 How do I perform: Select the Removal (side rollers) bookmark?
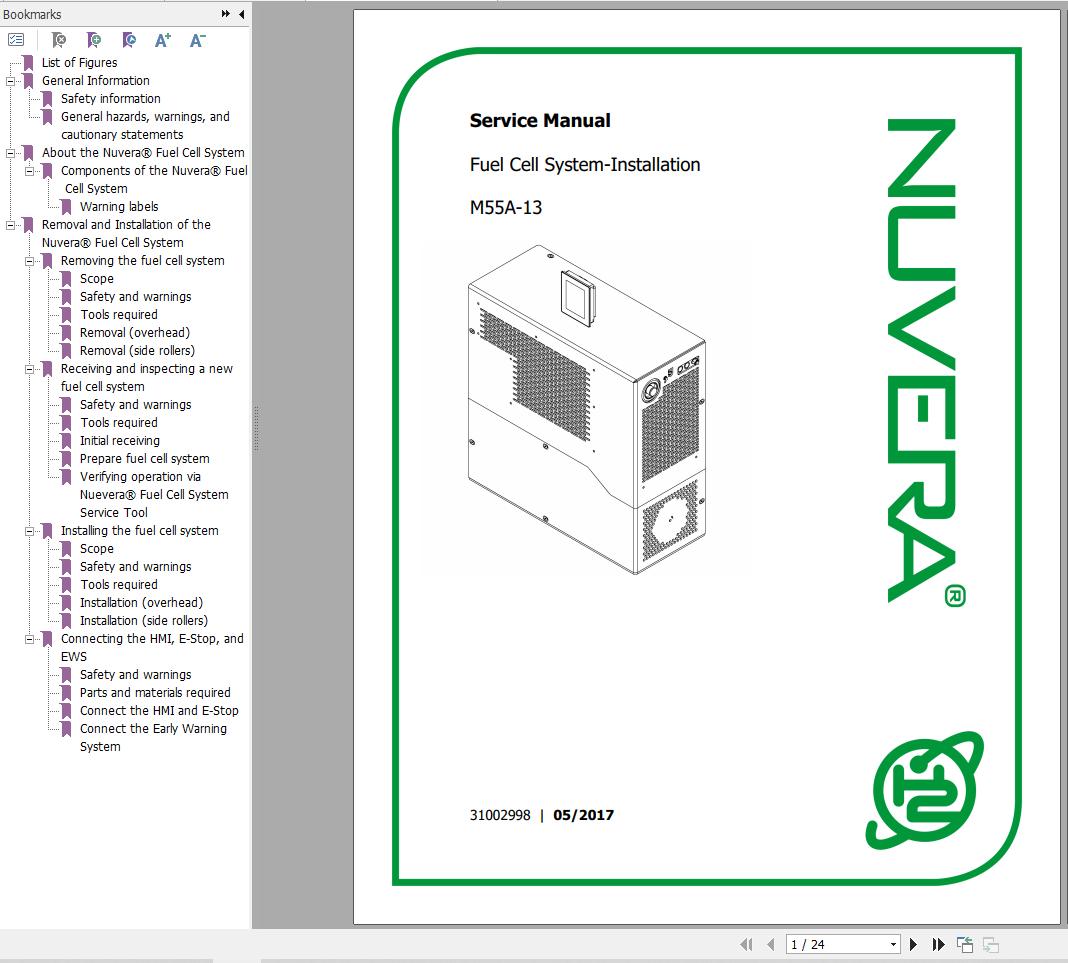click(x=137, y=350)
